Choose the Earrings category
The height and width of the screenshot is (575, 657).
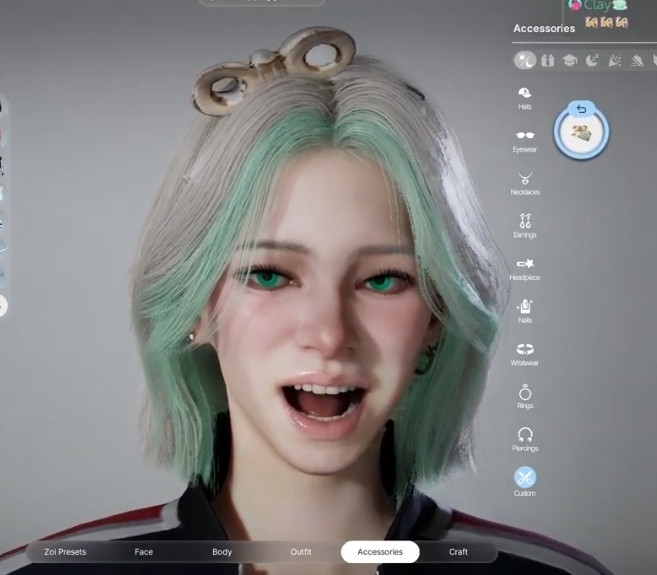[525, 224]
